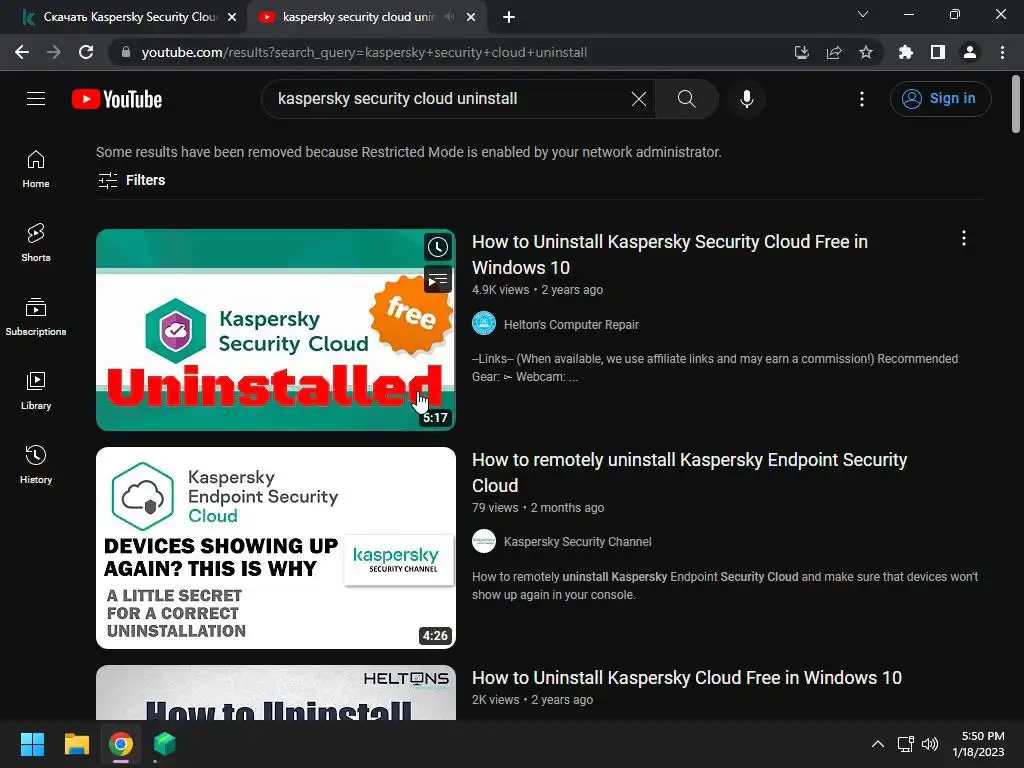Play the Kaspersky Endpoint Security Cloud thumbnail

(276, 548)
